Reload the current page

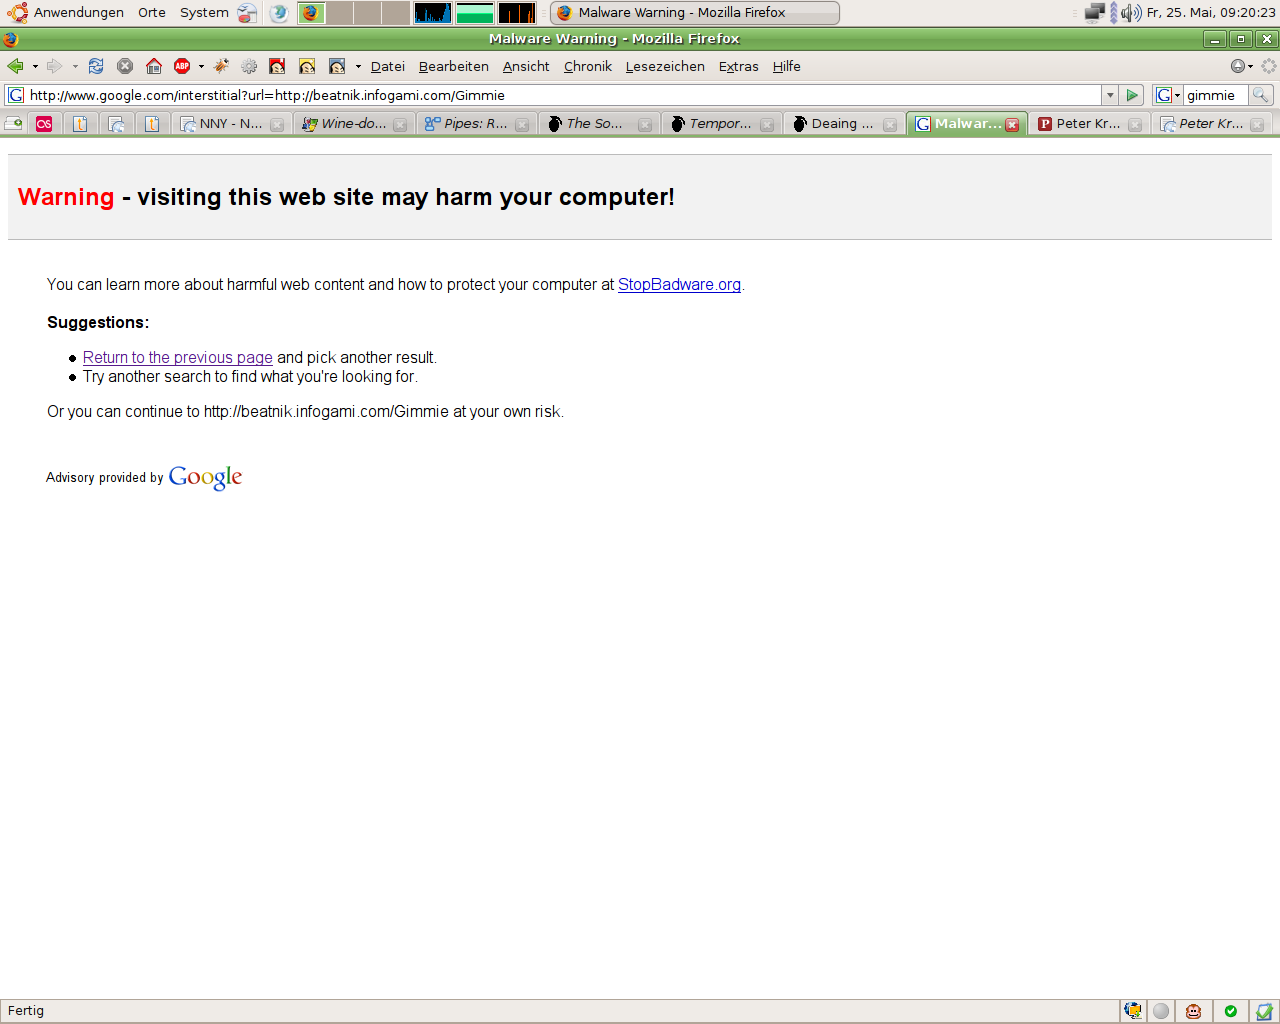pos(96,66)
